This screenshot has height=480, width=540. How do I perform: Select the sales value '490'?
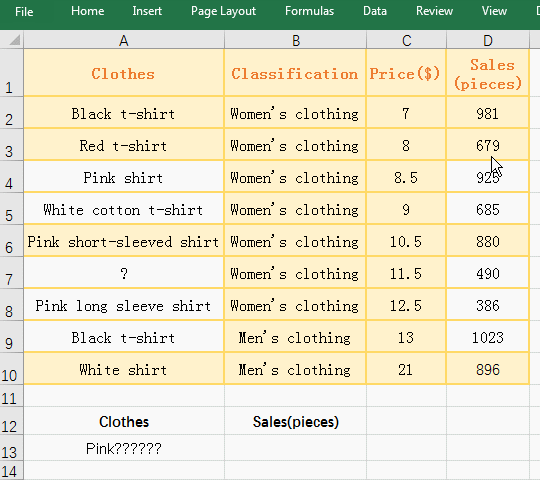pos(488,273)
